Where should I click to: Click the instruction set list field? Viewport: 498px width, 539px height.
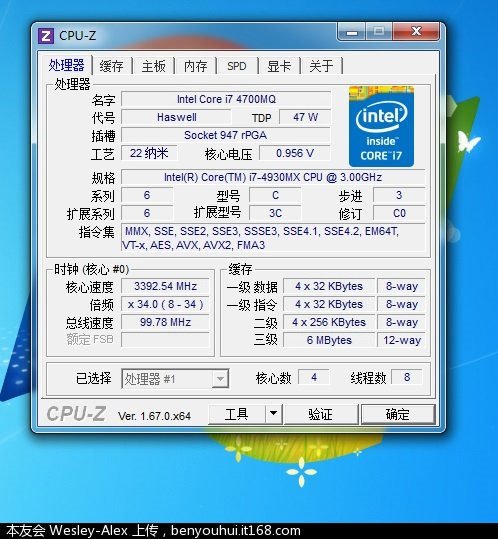pos(273,238)
